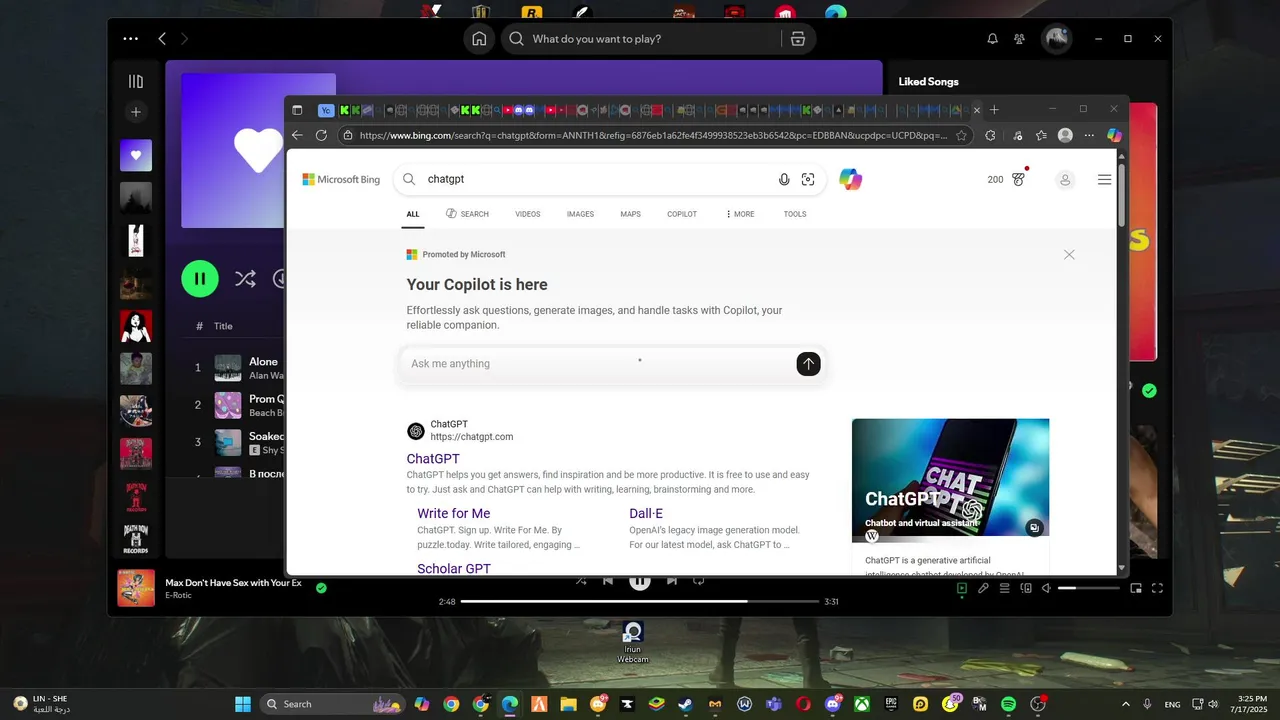Screen dimensions: 1280x720
Task: Collapse Your Library in Spotify sidebar
Action: pyautogui.click(x=136, y=82)
